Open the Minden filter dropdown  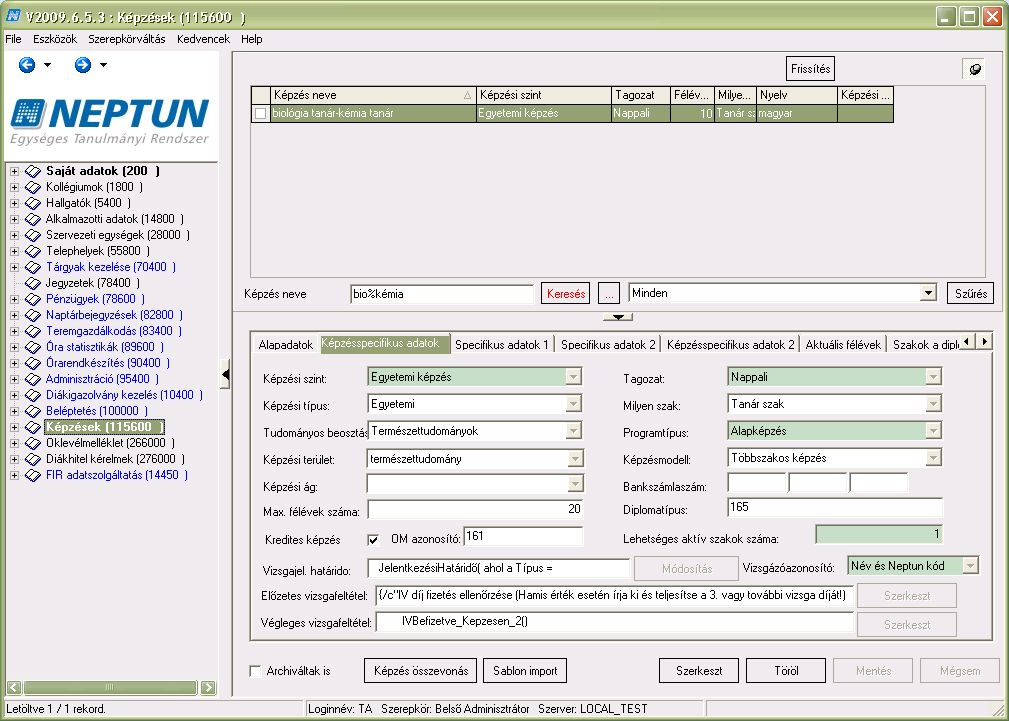[x=928, y=294]
